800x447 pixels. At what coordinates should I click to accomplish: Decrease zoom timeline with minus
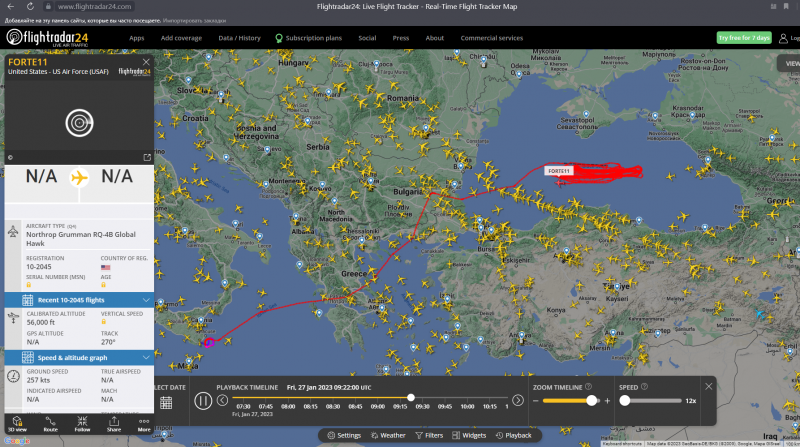coord(536,401)
